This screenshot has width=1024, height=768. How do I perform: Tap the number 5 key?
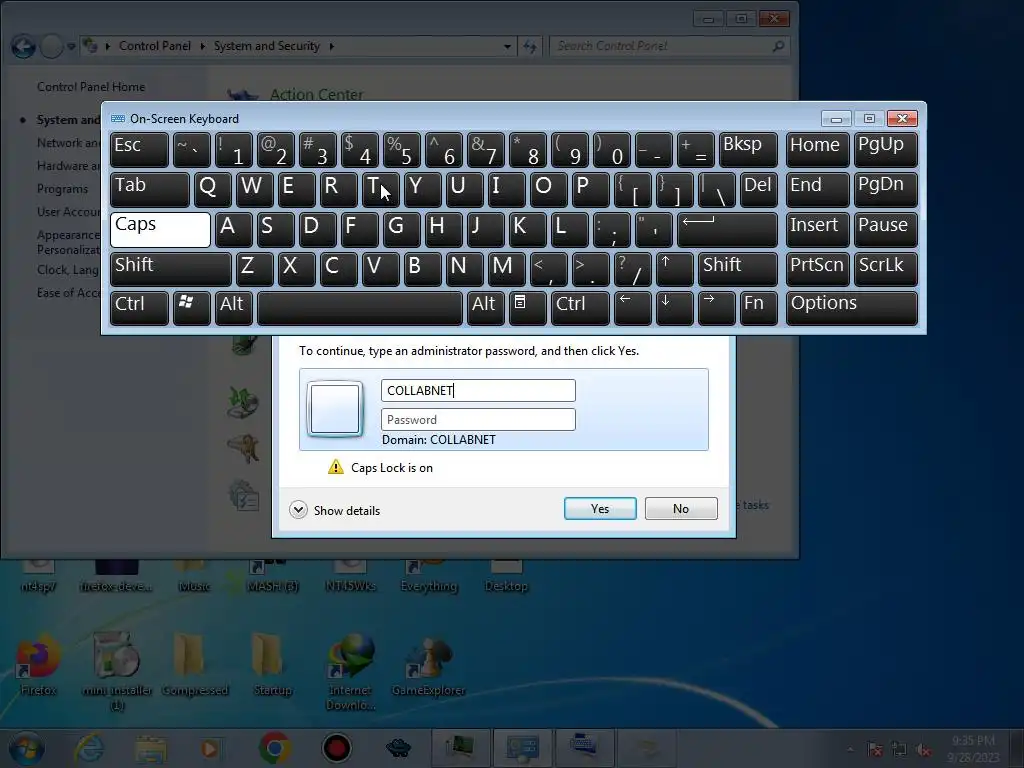(x=402, y=150)
